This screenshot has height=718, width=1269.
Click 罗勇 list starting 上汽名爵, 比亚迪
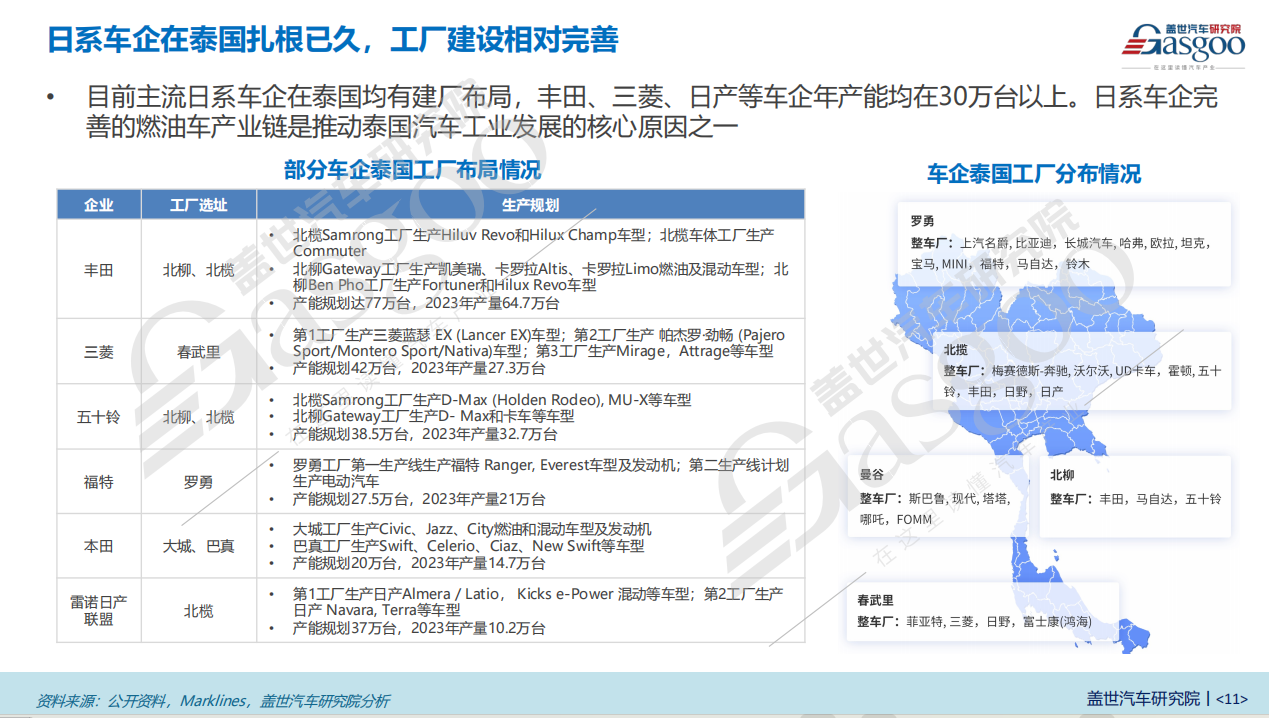(1060, 253)
